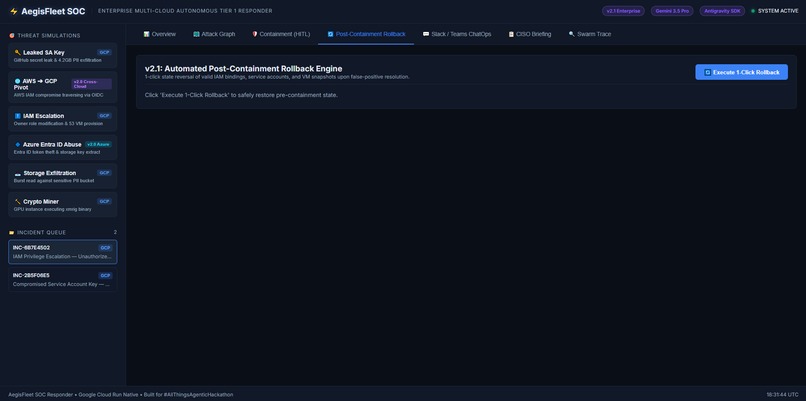
Task: Click the pickaxe icon on Crypto Miner
Action: pos(17,202)
